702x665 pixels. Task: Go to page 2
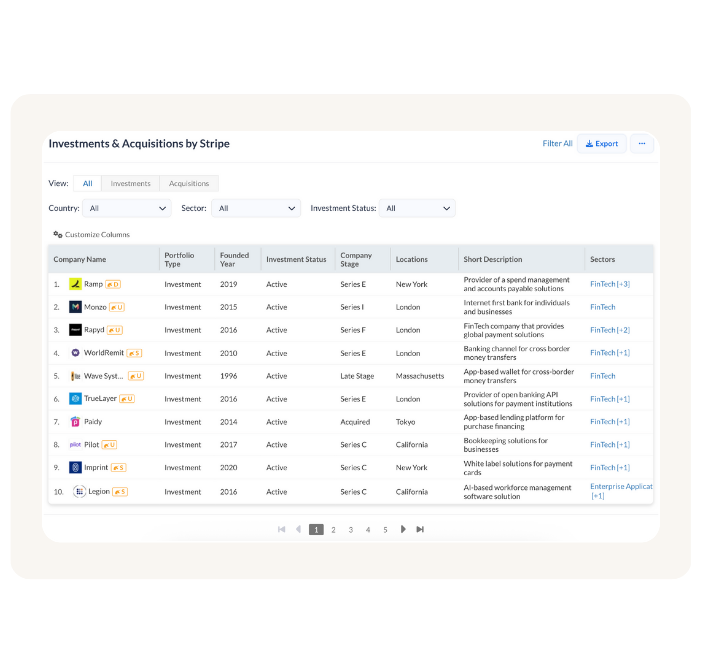point(333,530)
